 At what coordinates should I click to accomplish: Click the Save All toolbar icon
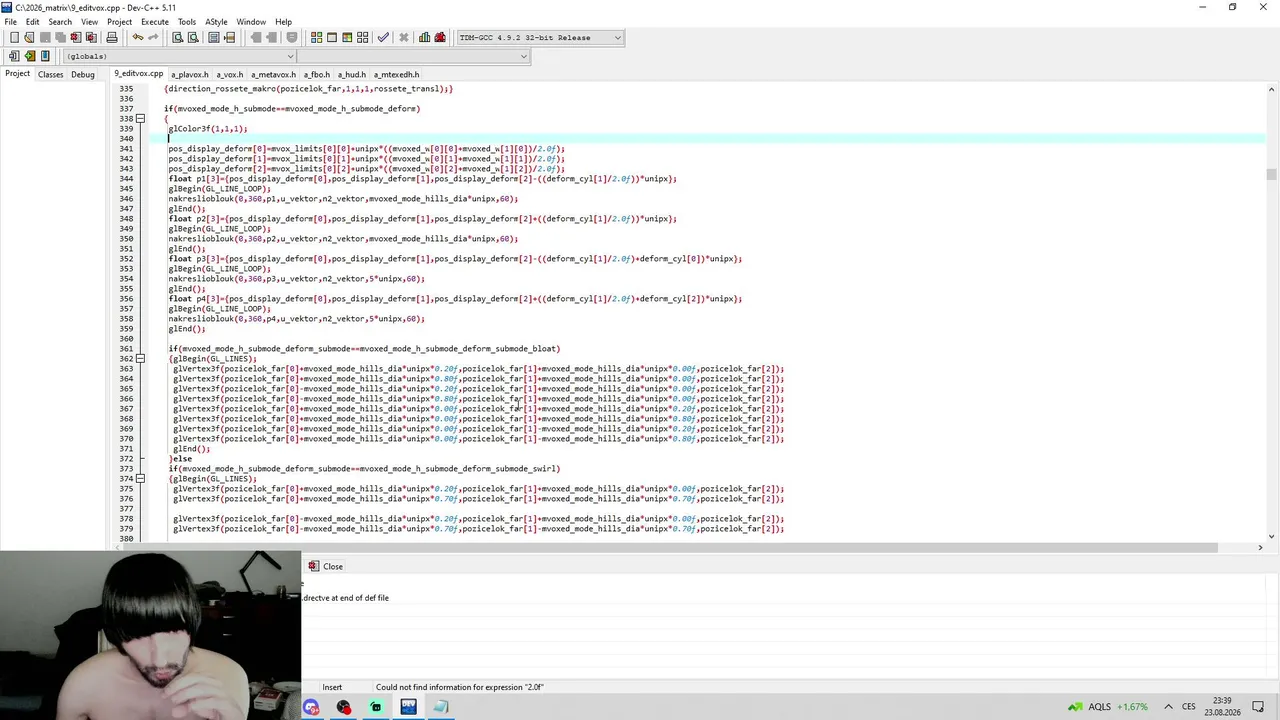pyautogui.click(x=60, y=38)
